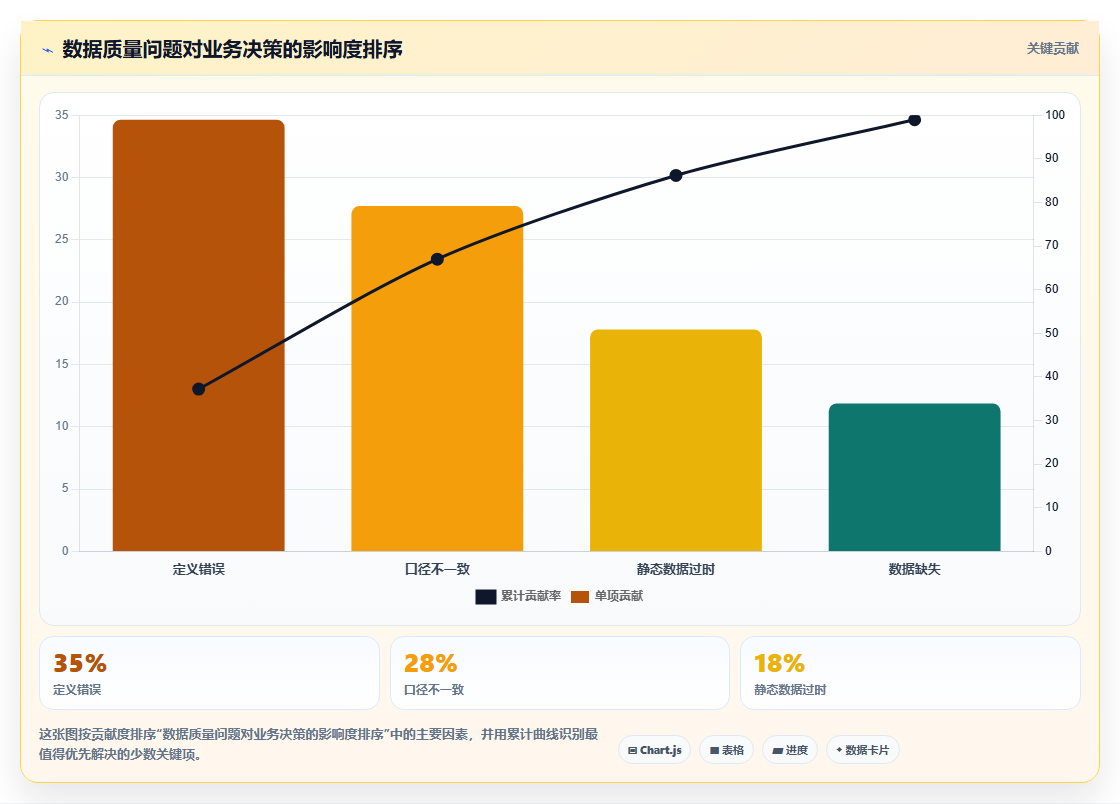Click the 累计贡献率 legend text
1120x804 pixels.
point(531,596)
